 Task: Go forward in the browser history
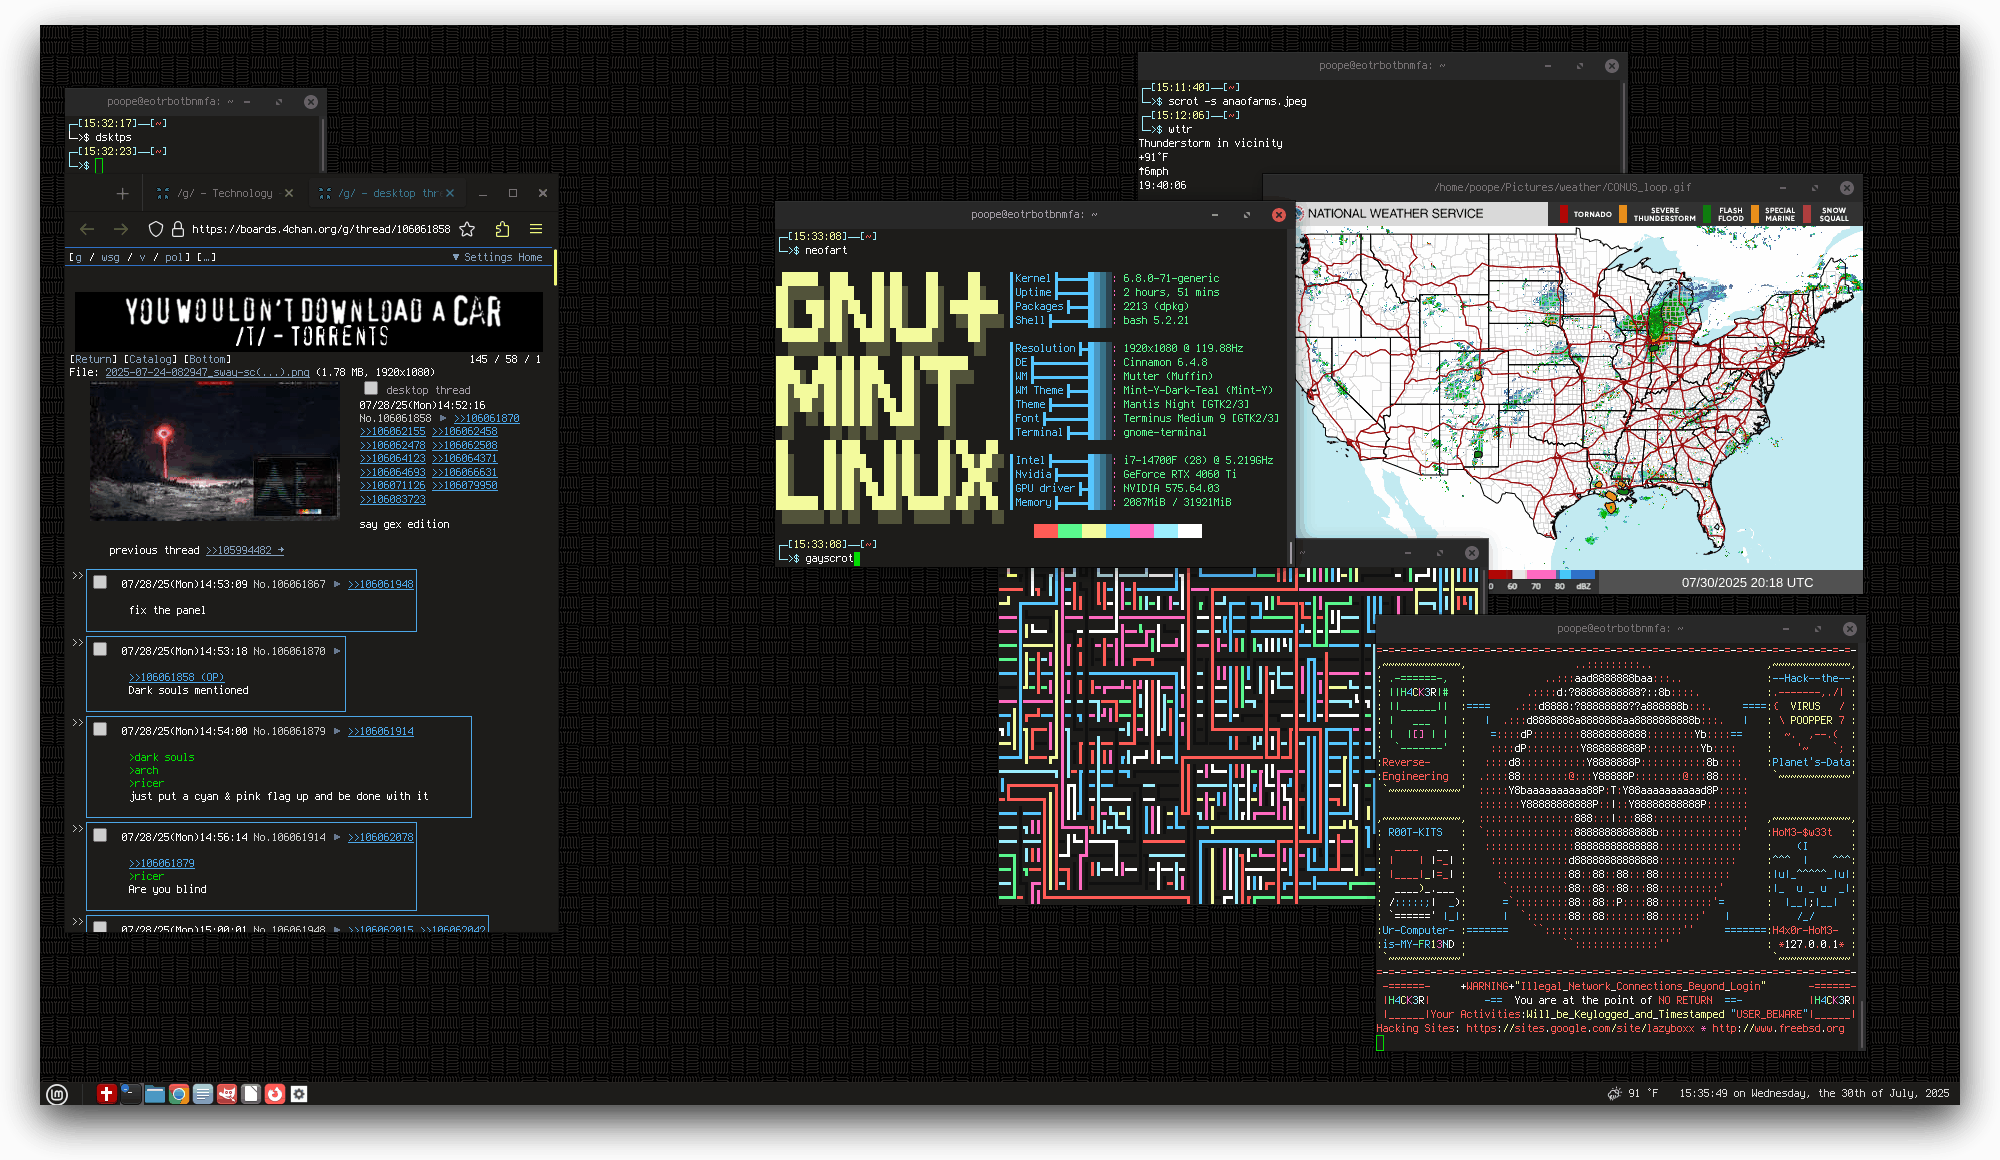(121, 229)
